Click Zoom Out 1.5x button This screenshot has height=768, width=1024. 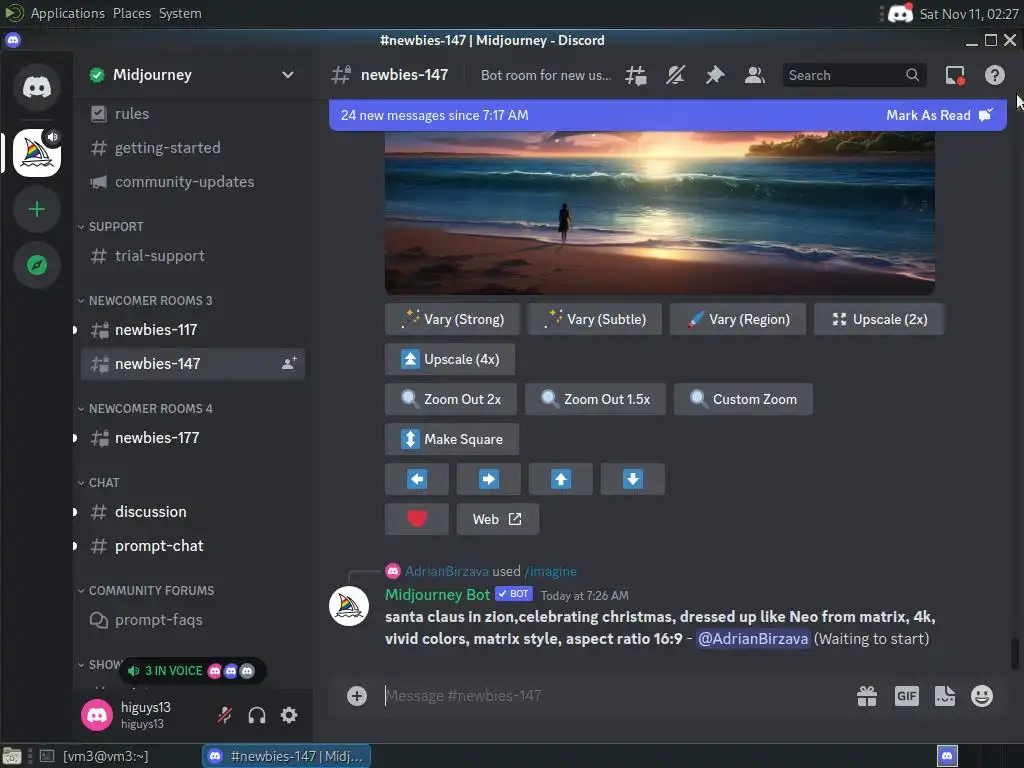pyautogui.click(x=595, y=399)
